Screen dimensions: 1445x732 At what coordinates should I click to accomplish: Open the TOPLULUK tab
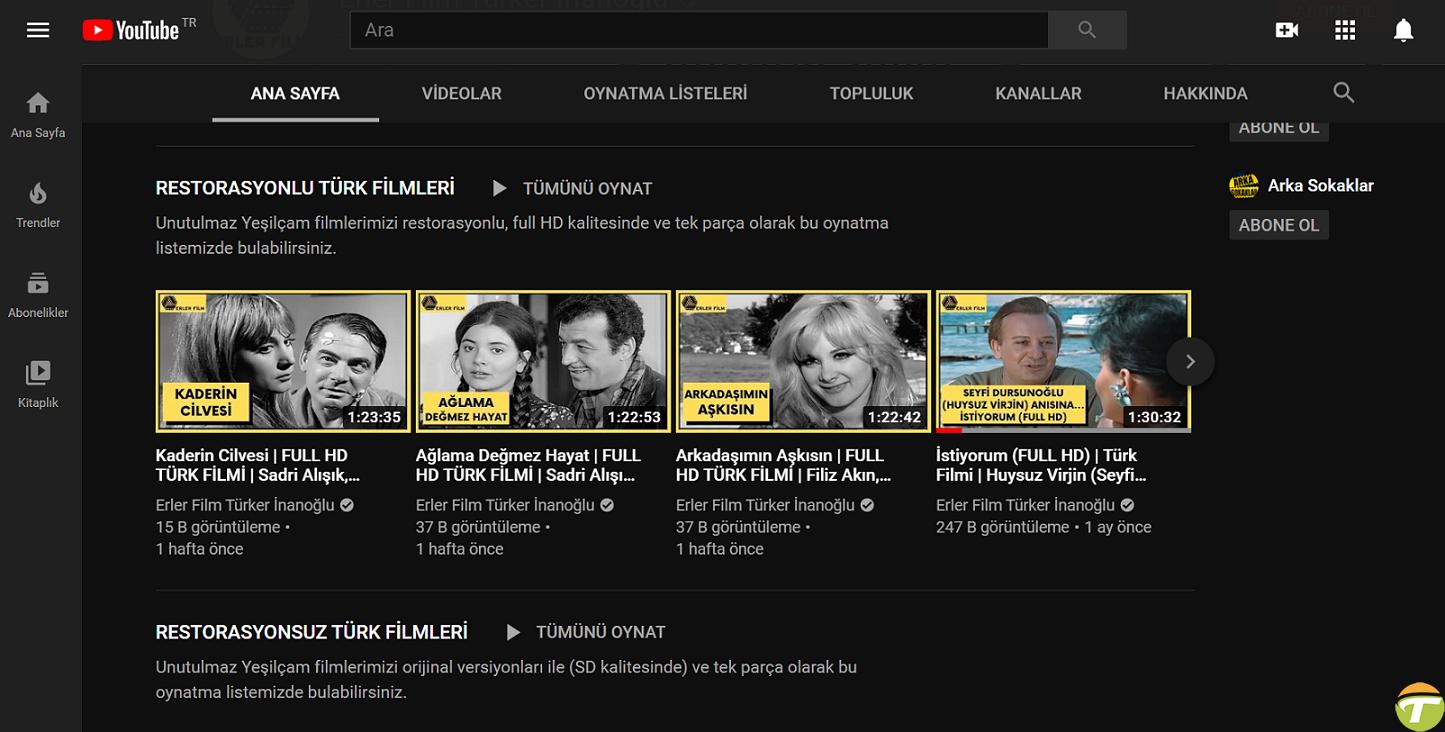point(871,93)
